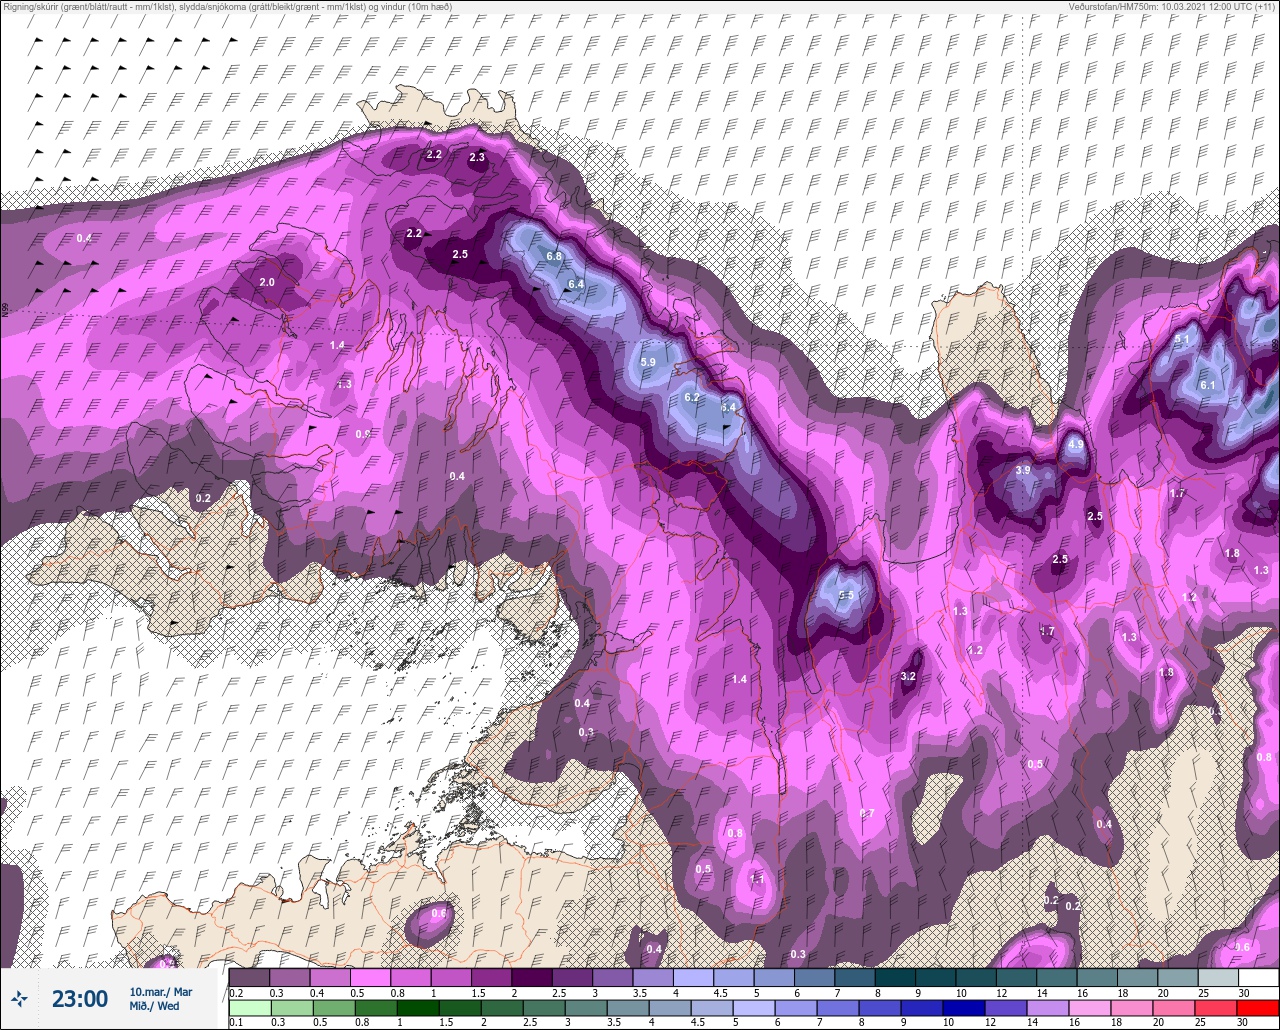Click the compass star icon beside 23:00
Viewport: 1280px width, 1030px height.
click(x=20, y=998)
